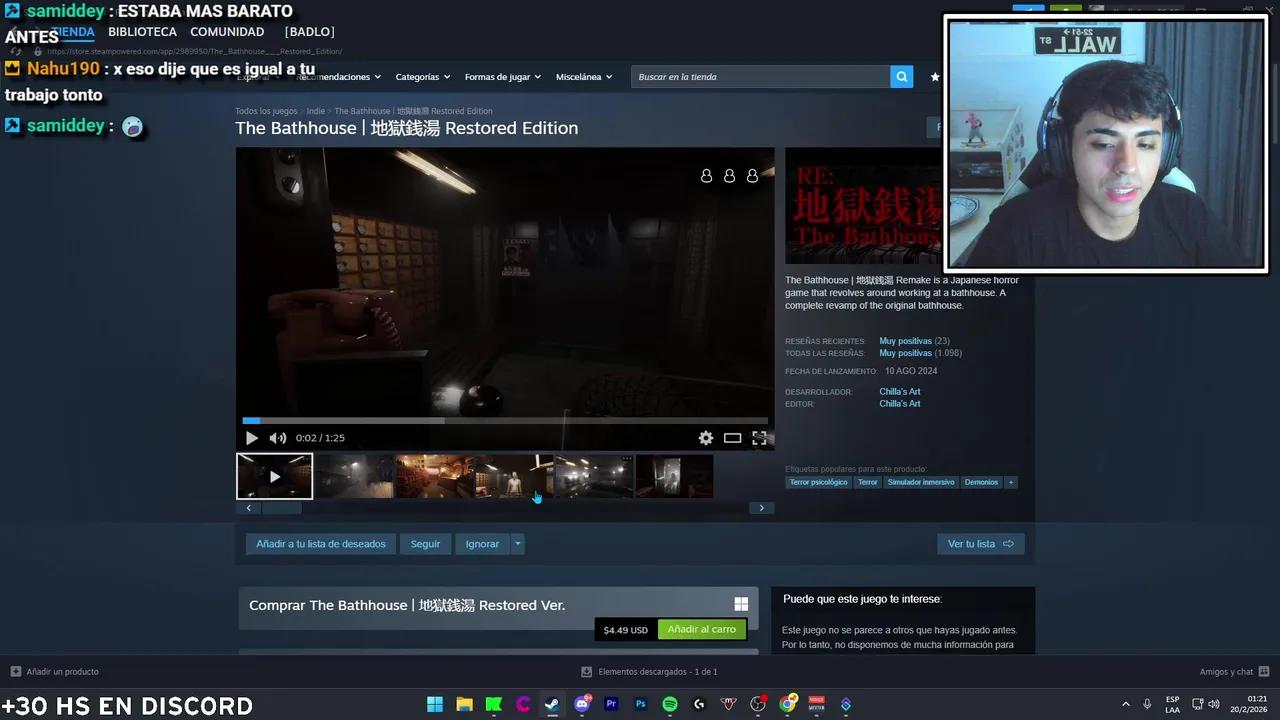Open the Windows Start menu

[435, 704]
